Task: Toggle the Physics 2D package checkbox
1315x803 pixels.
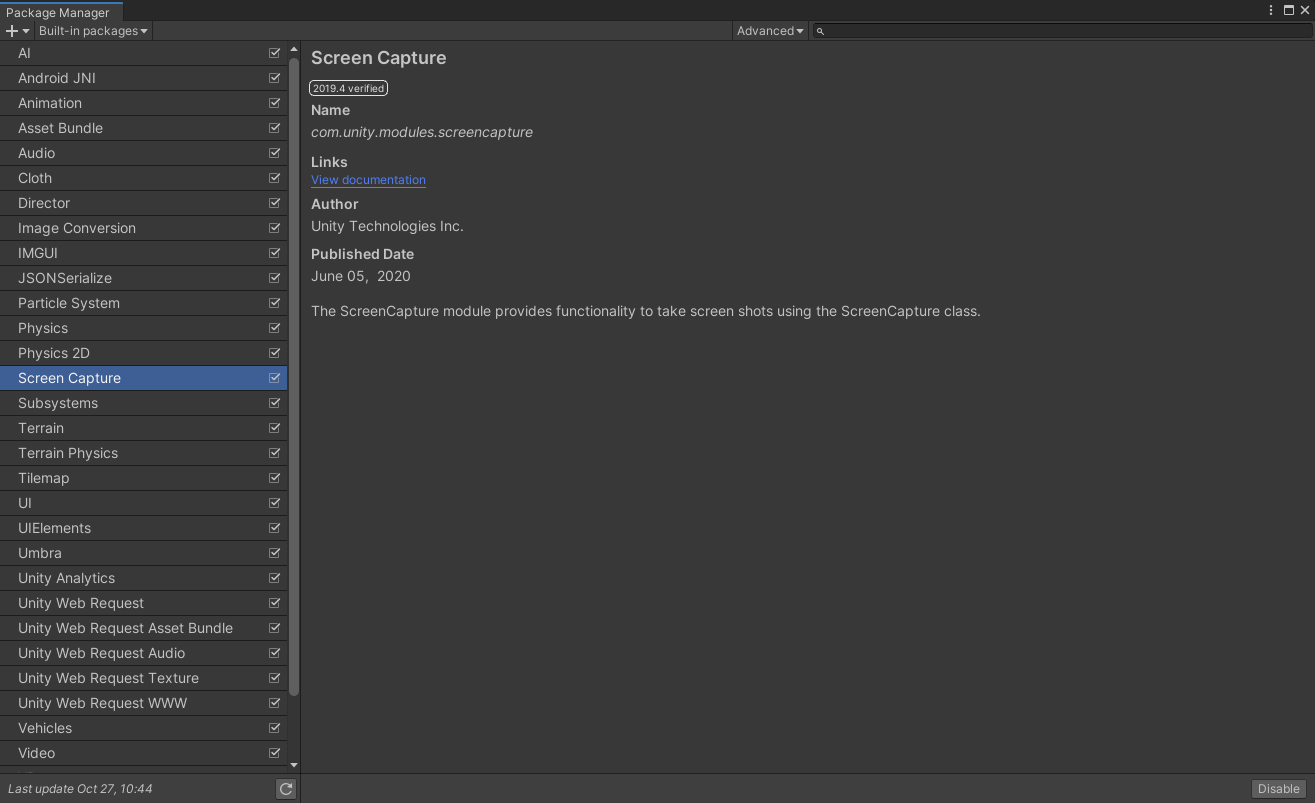Action: pos(274,352)
